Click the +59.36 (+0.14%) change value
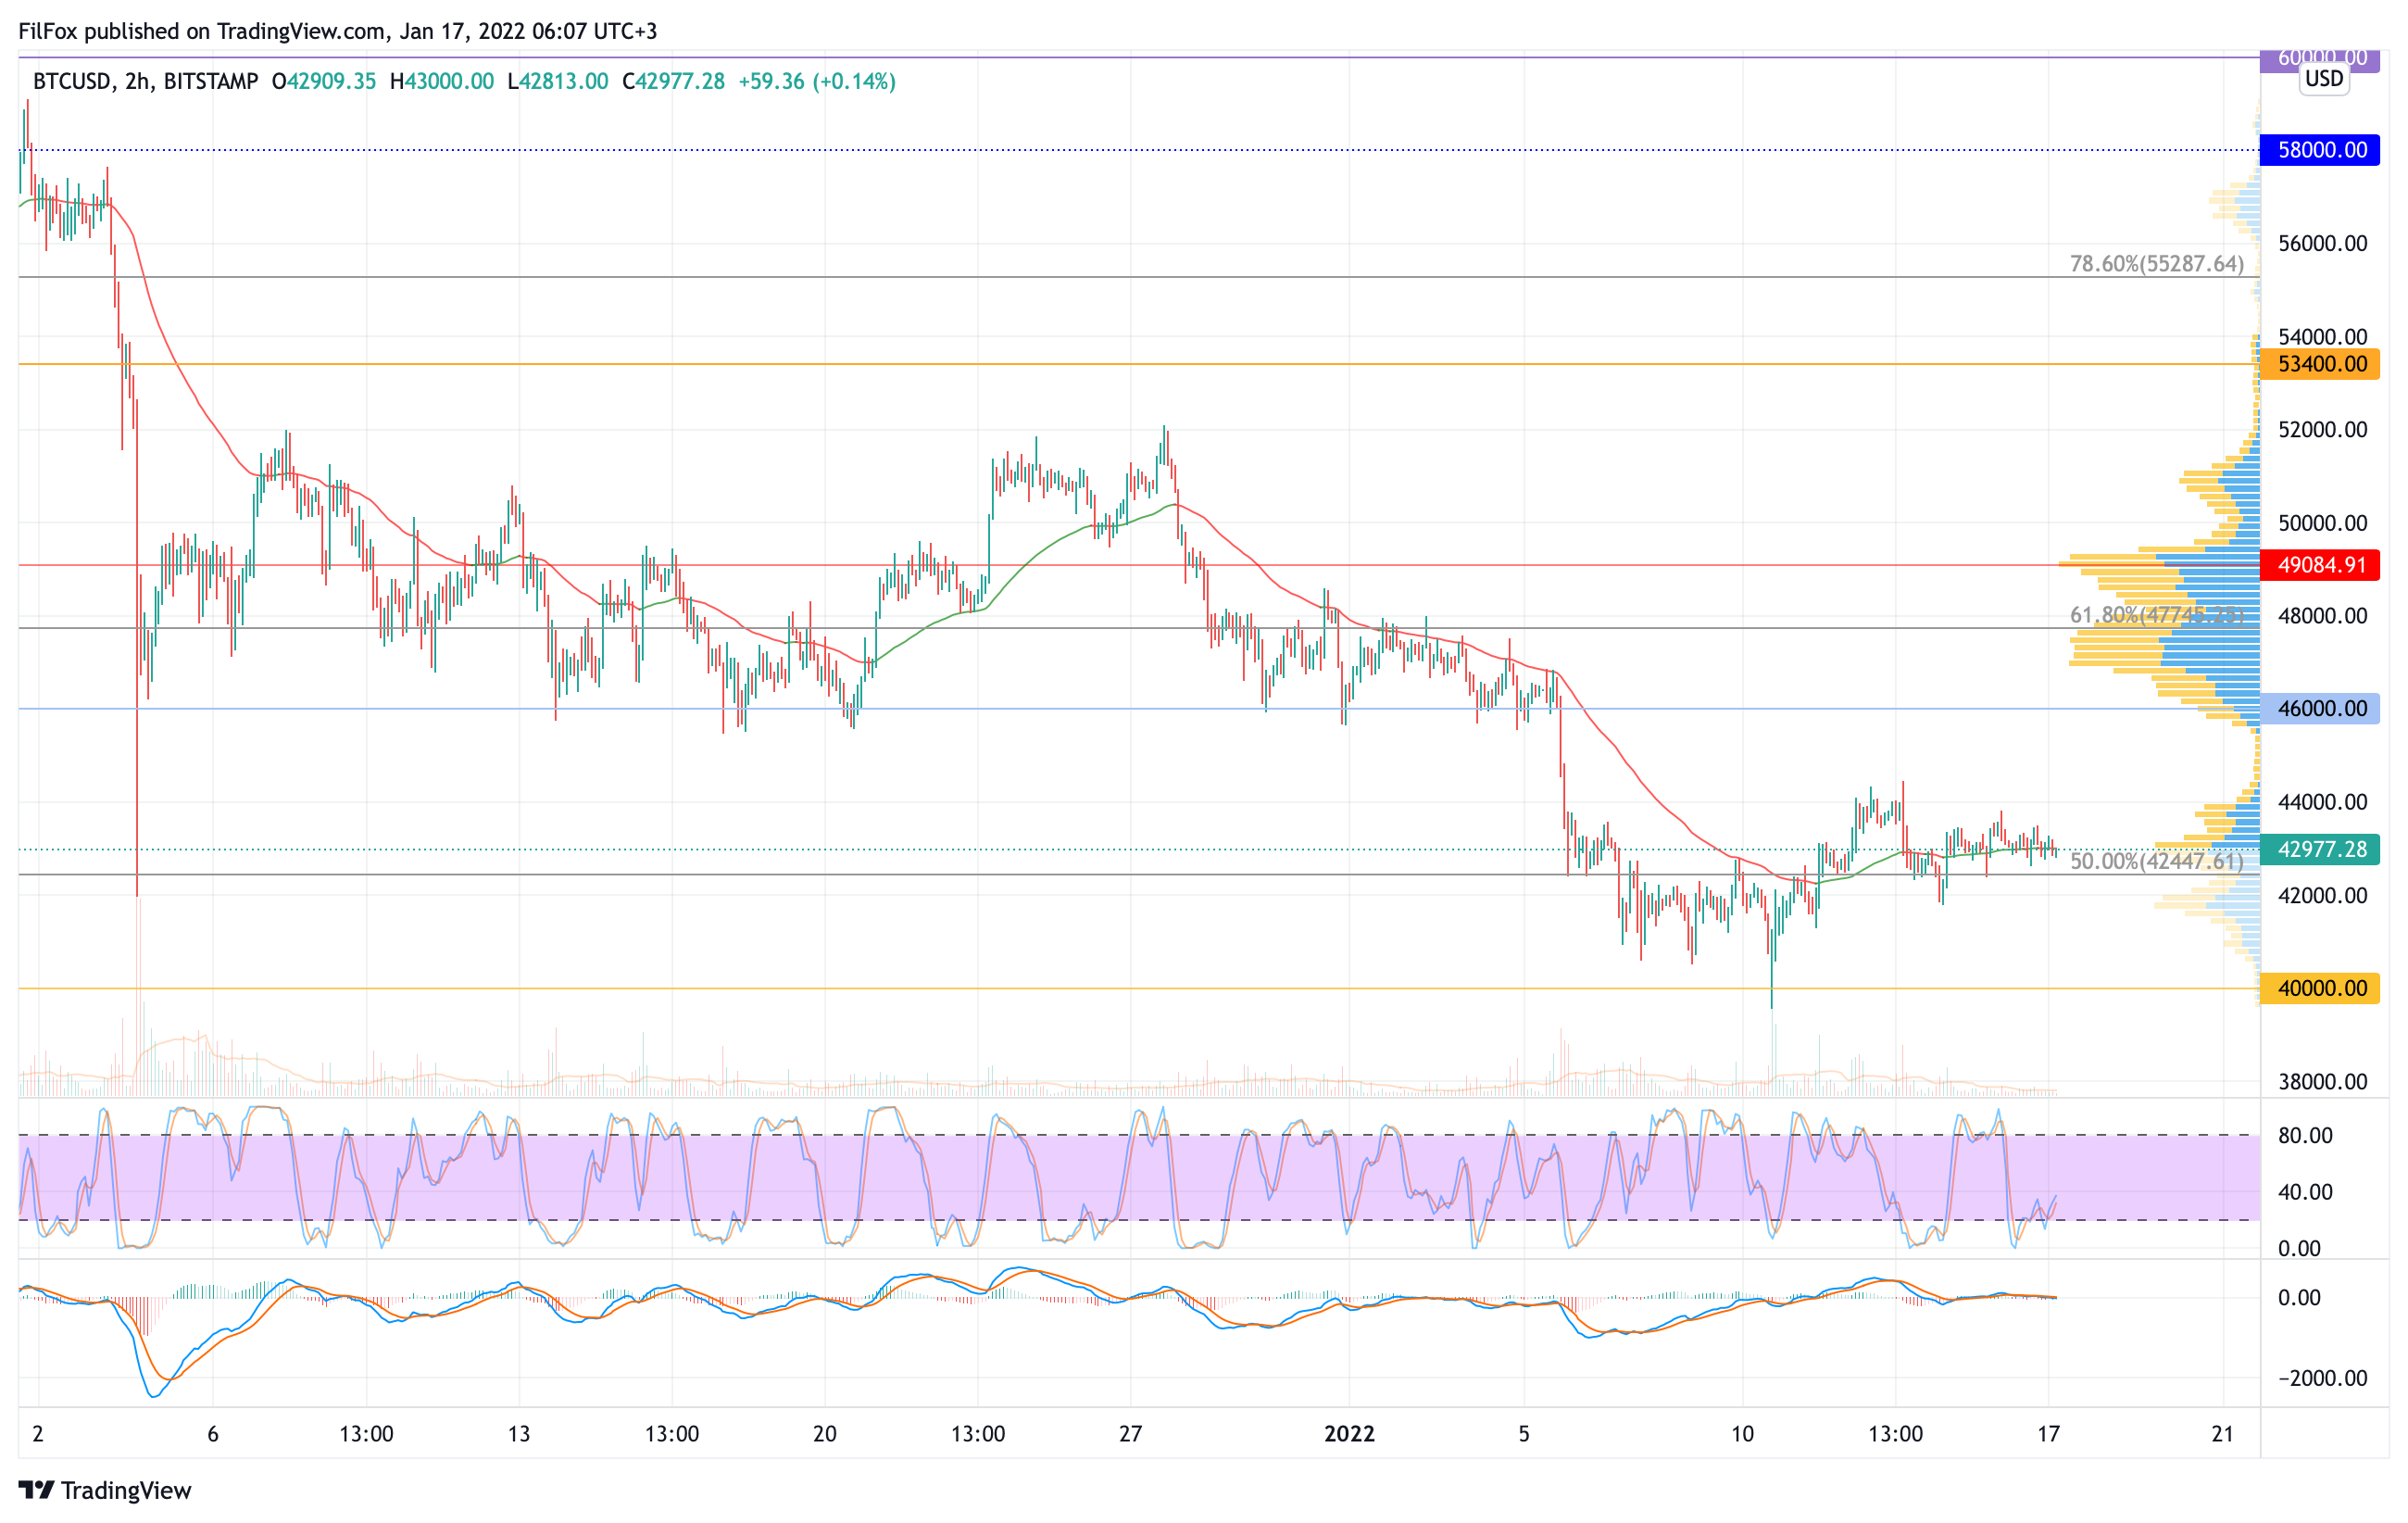Viewport: 2408px width, 1523px height. tap(816, 81)
